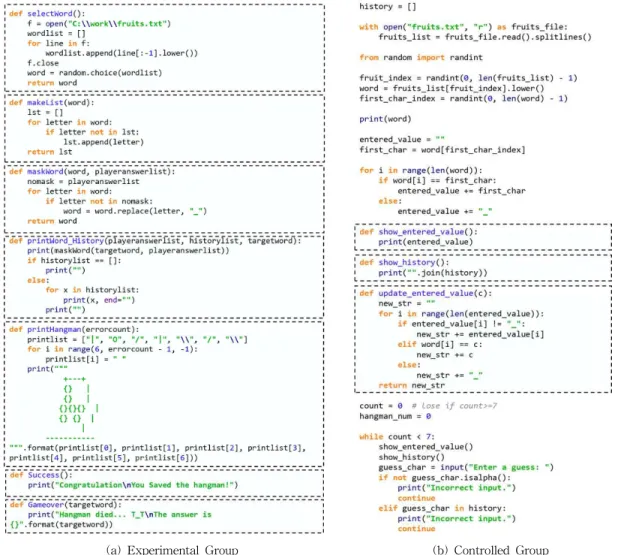Viewport: 621px width, 555px height.
Task: Click the (b) Controlled Group caption
Action: tap(490, 549)
